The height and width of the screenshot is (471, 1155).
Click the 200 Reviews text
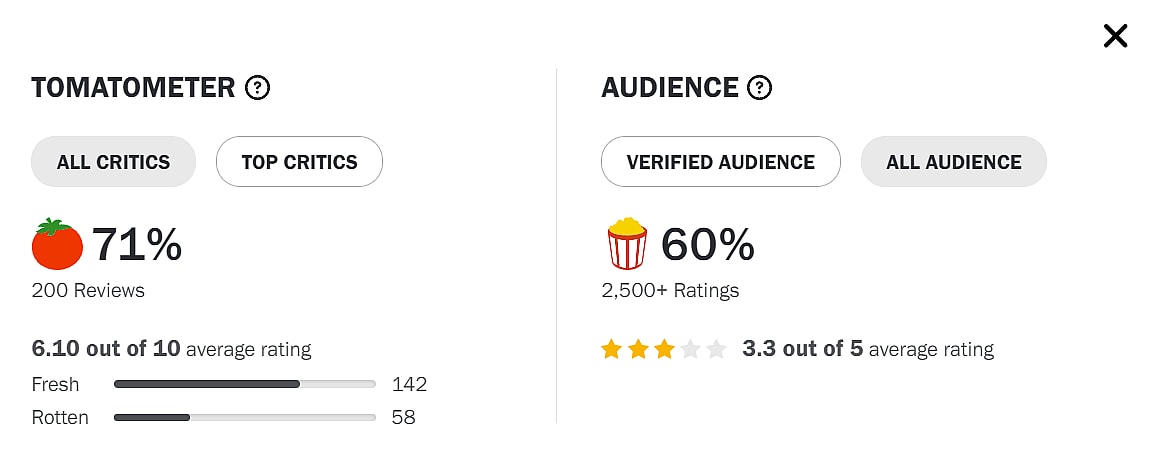88,291
